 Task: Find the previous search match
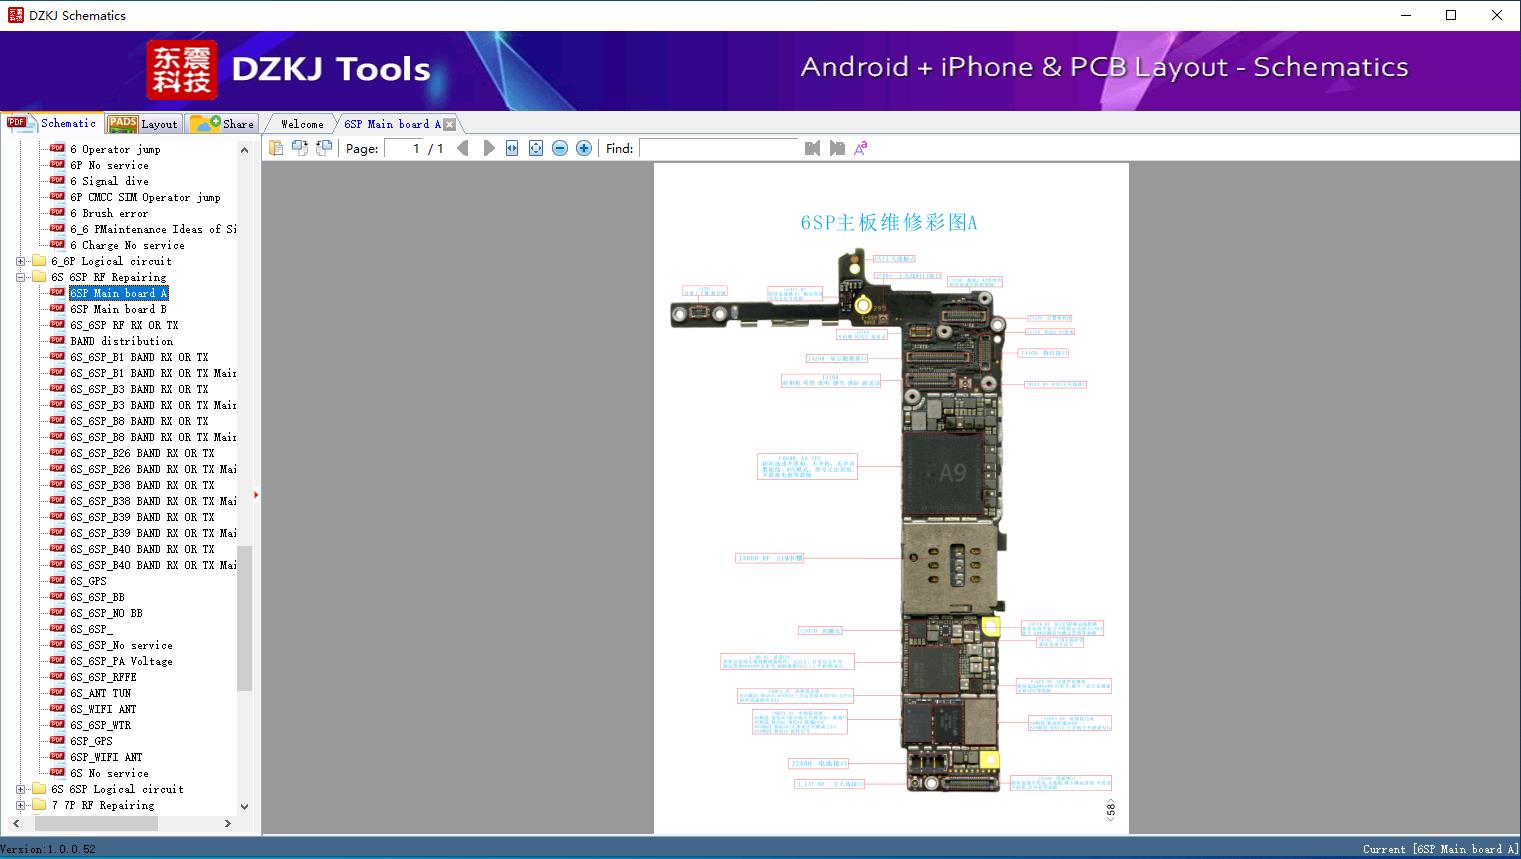(x=812, y=148)
